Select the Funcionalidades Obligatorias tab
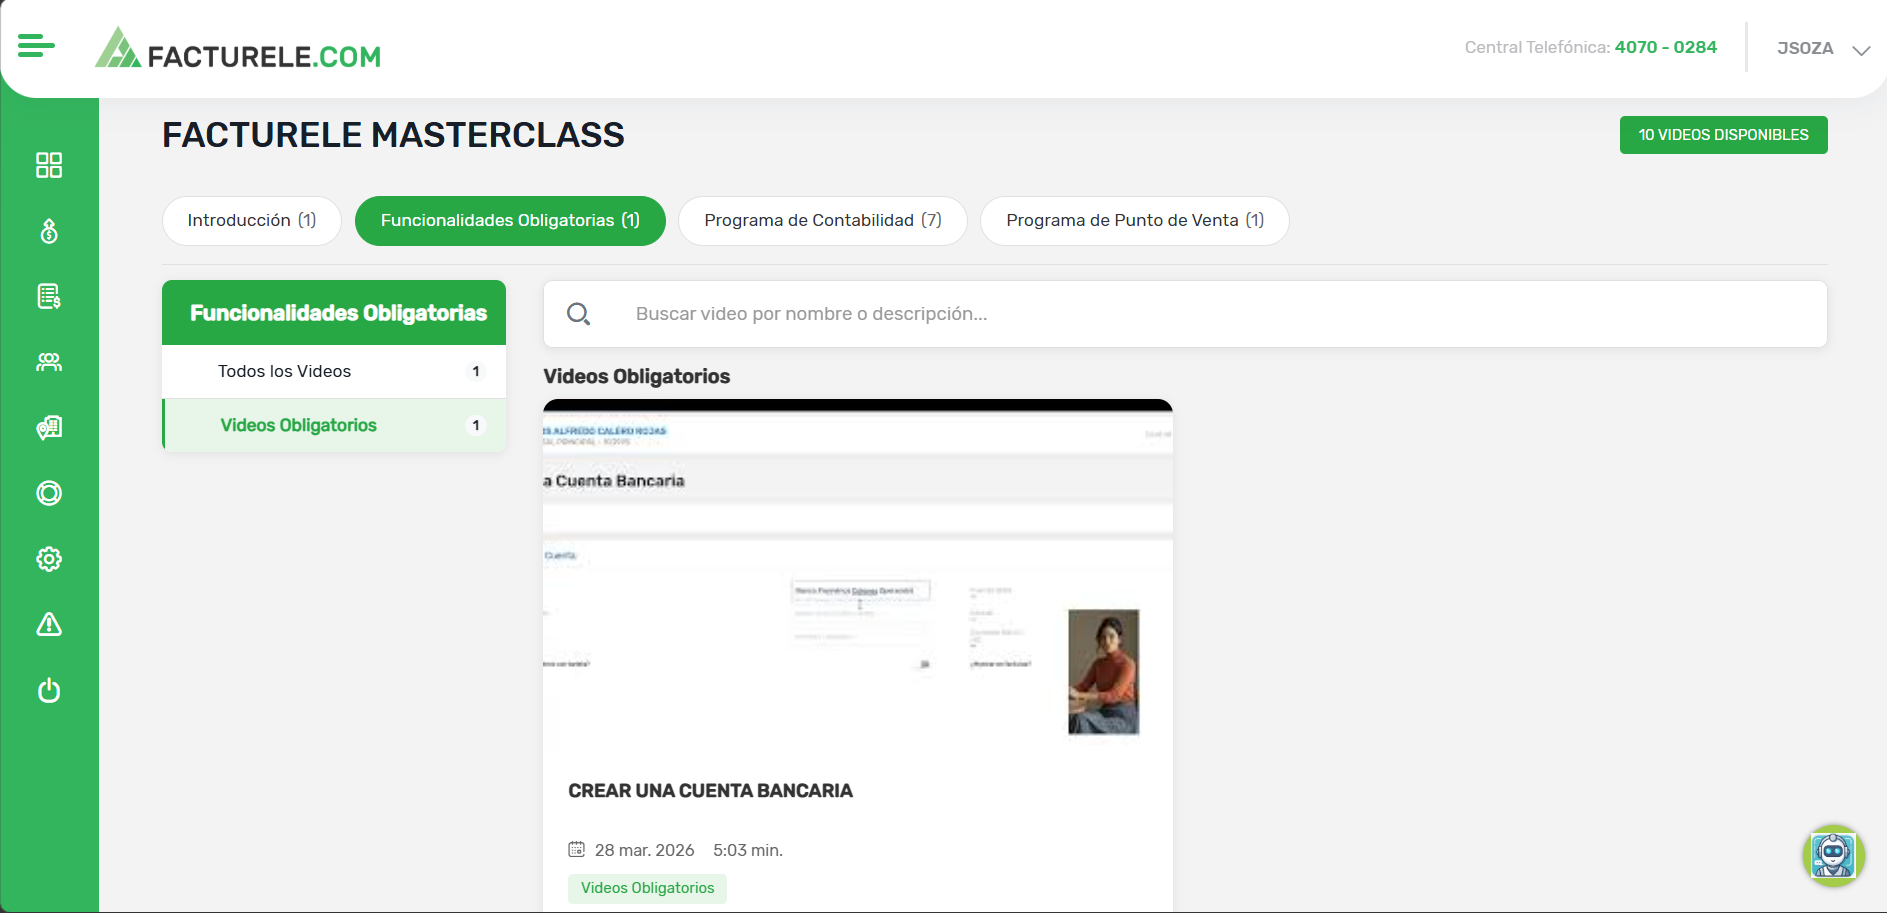The width and height of the screenshot is (1887, 913). point(510,221)
